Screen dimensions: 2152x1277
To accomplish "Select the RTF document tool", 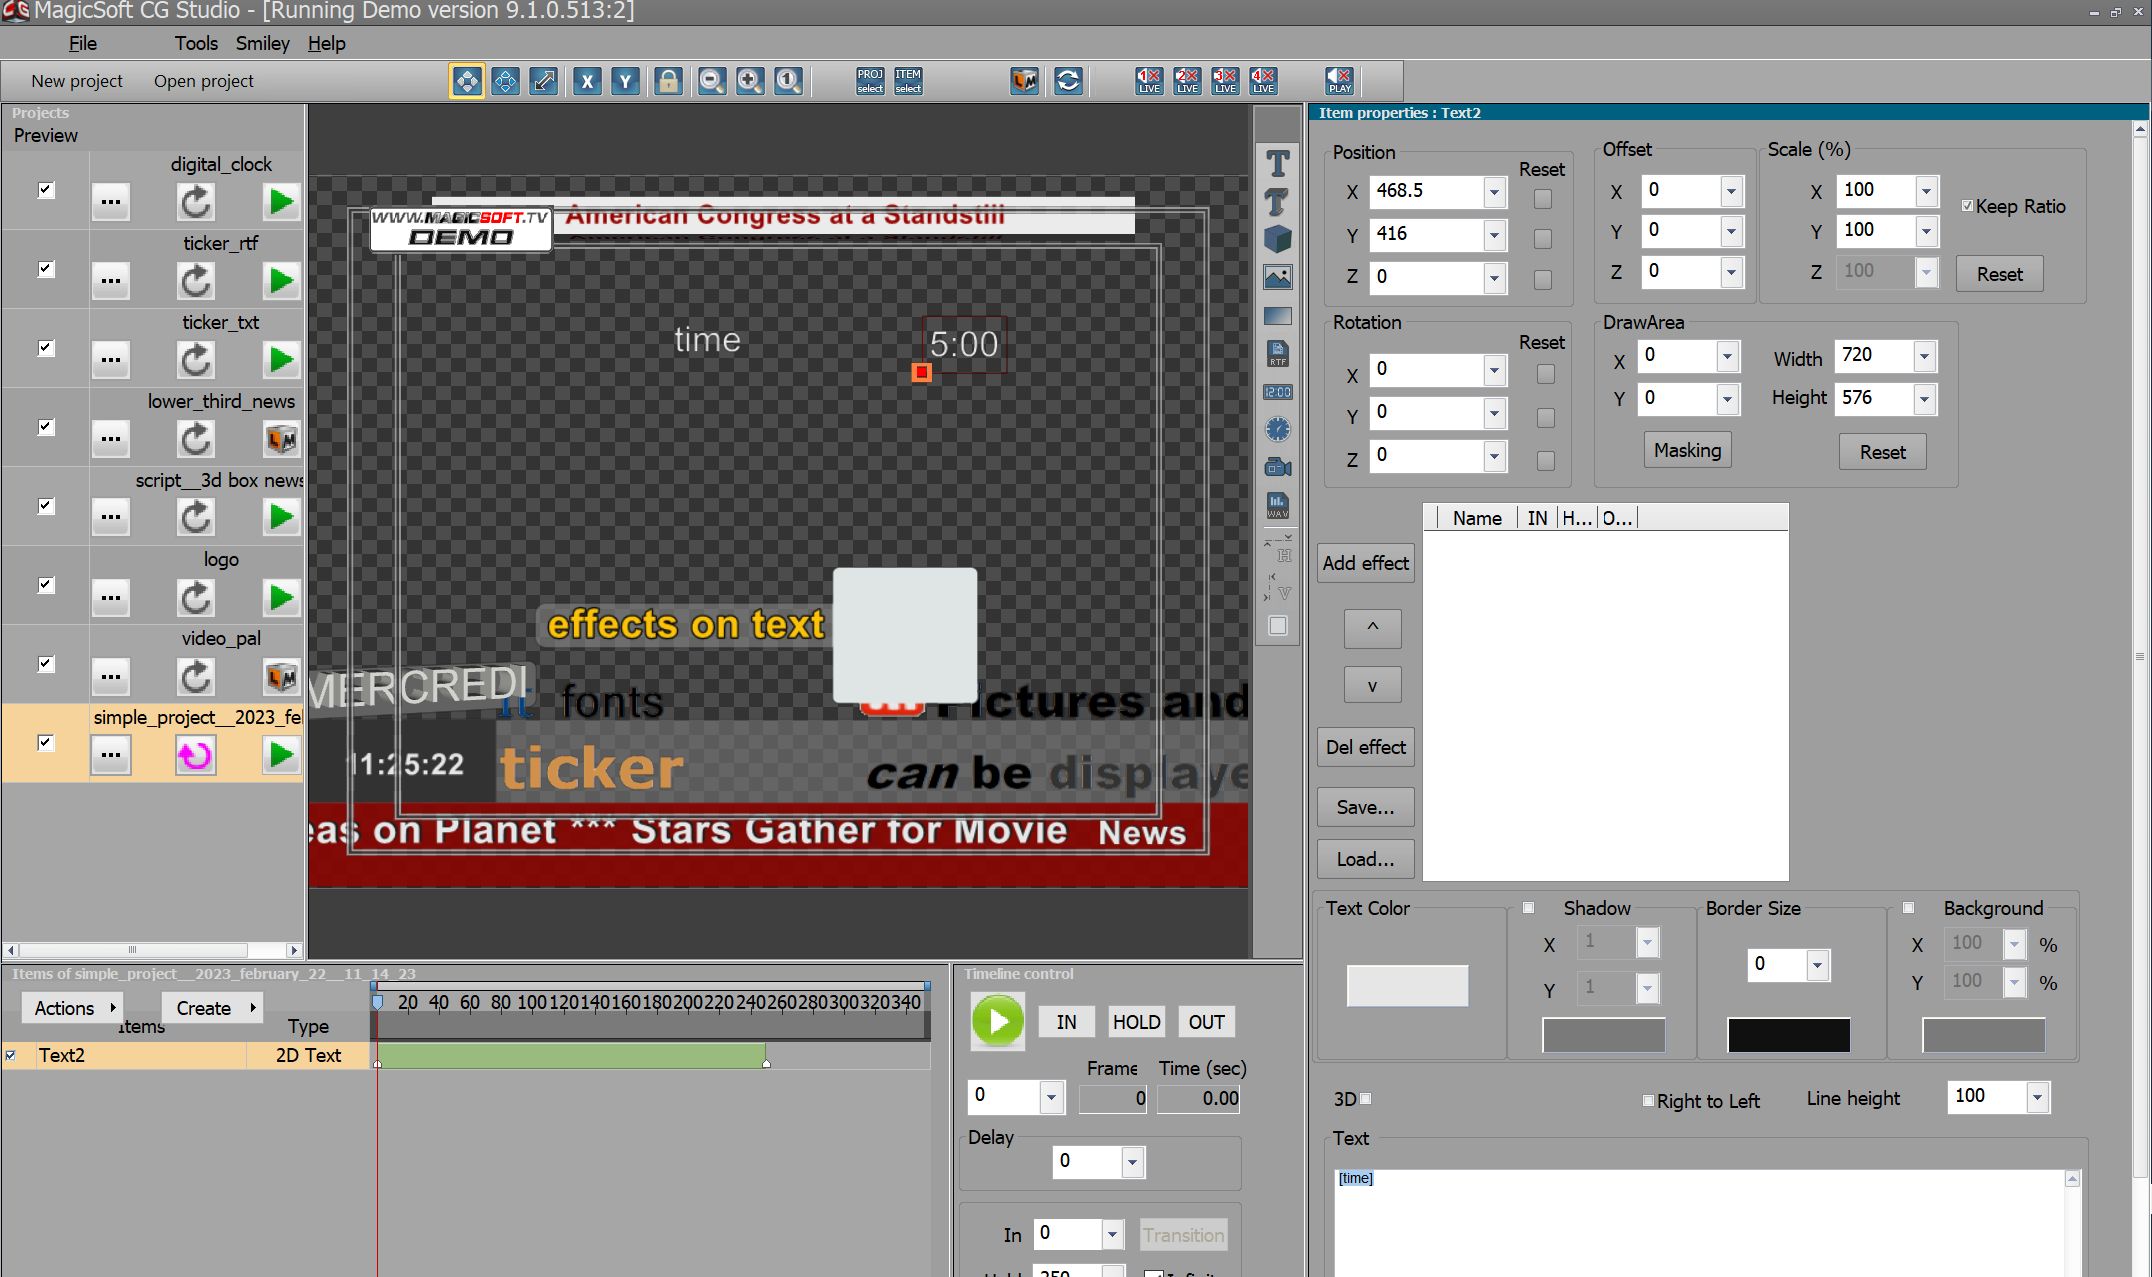I will [1277, 353].
